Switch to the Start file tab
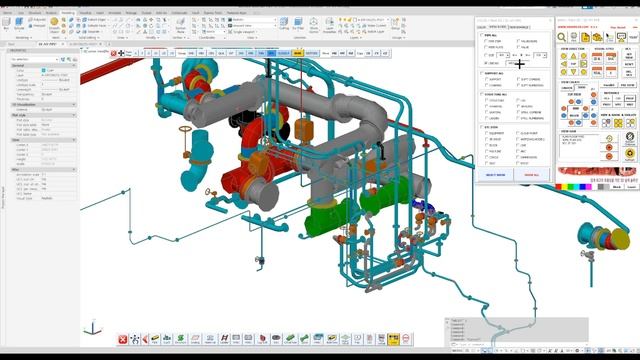This screenshot has height=360, width=640. [x=11, y=44]
